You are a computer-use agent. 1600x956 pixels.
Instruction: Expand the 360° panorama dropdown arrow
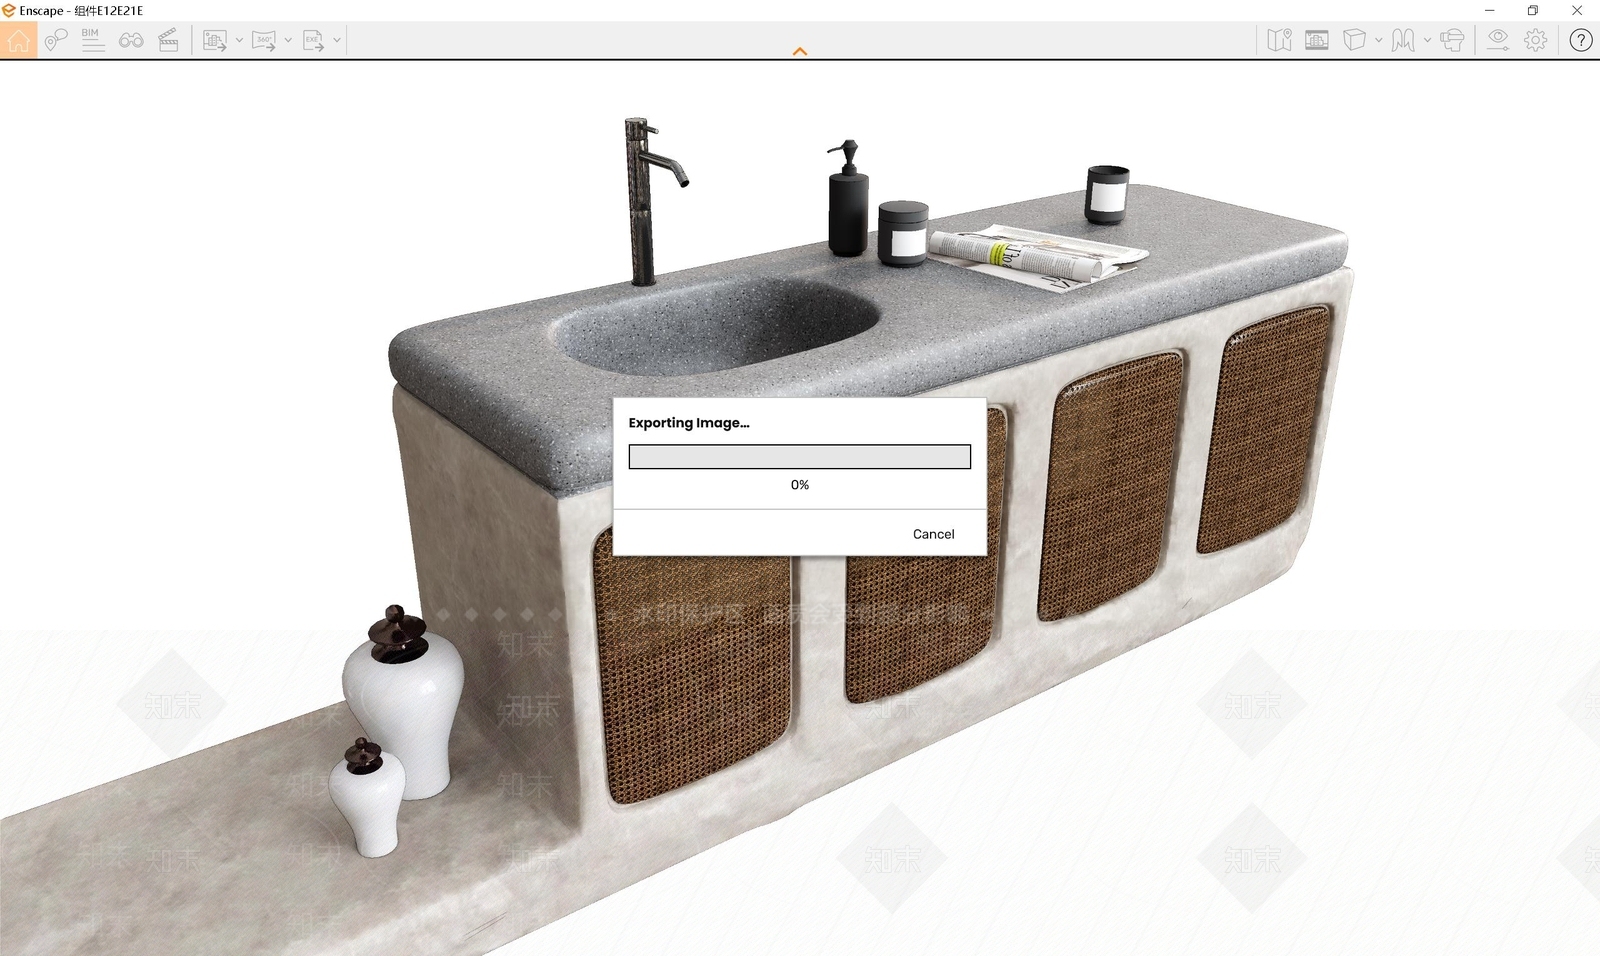(288, 40)
